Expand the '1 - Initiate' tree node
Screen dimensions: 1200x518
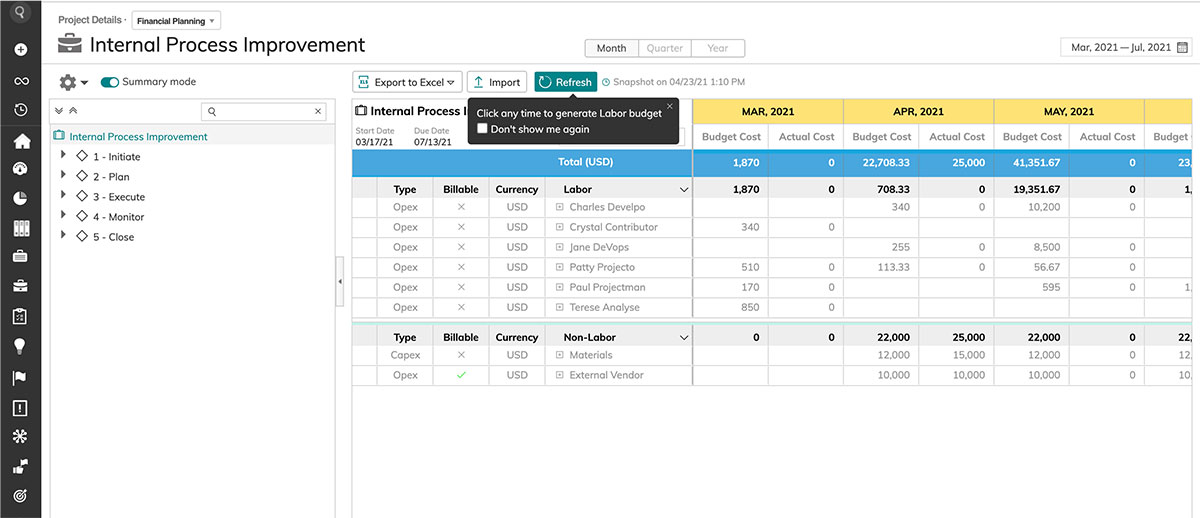pyautogui.click(x=64, y=155)
